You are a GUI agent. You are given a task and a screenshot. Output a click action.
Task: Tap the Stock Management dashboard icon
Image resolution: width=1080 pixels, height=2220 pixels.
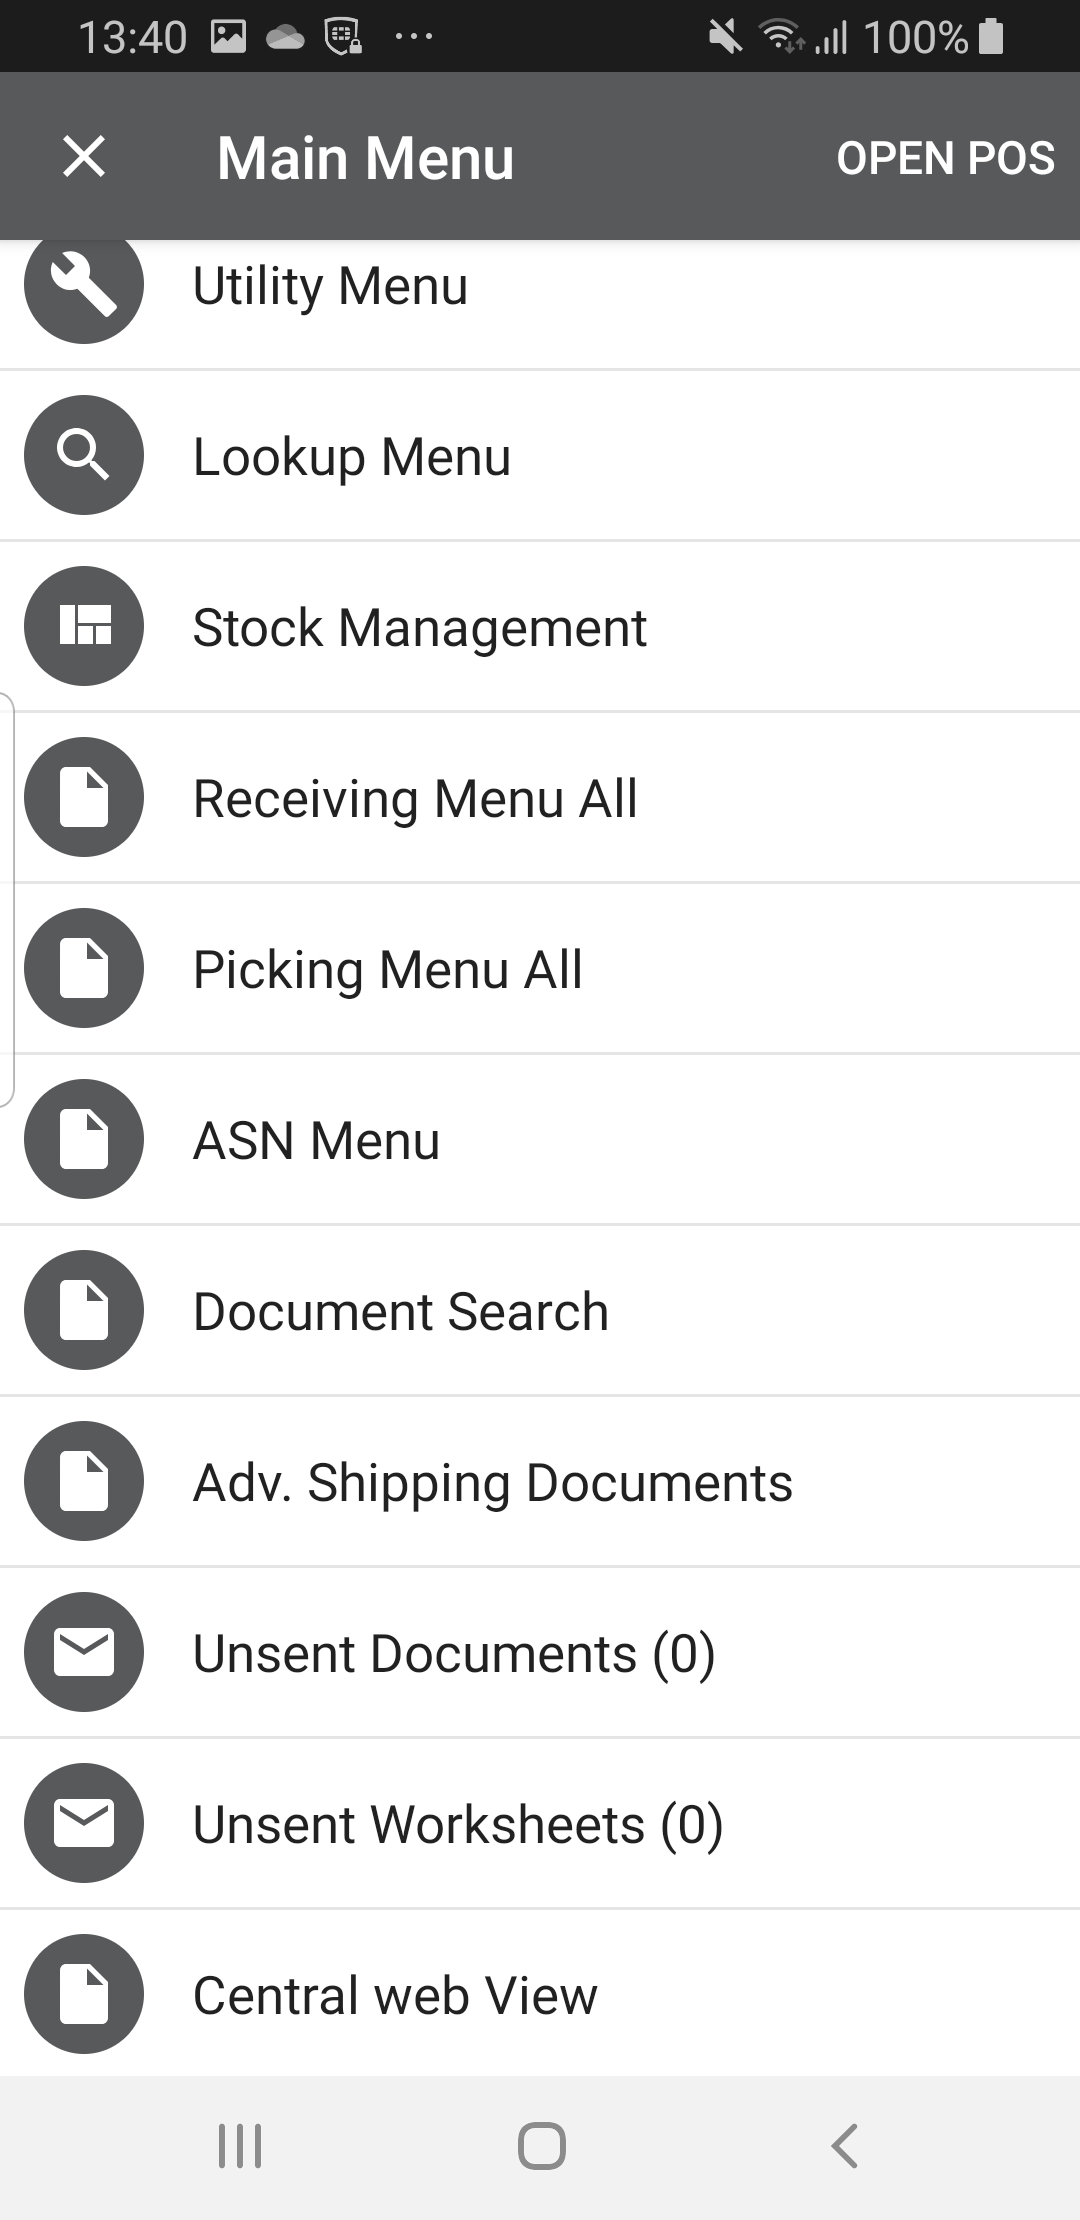[84, 627]
